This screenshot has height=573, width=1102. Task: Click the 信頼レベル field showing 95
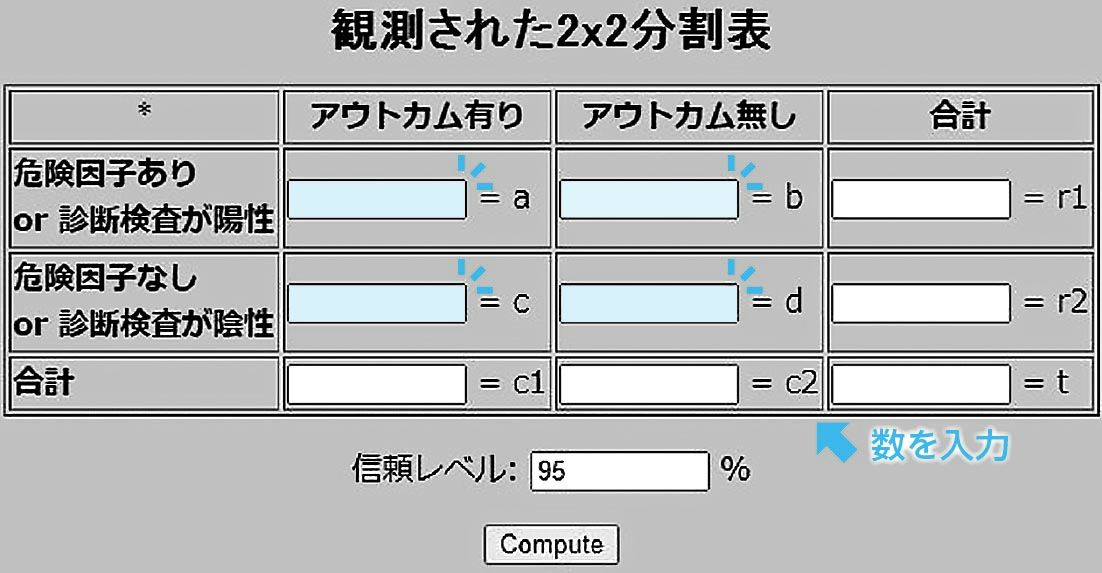(x=620, y=471)
